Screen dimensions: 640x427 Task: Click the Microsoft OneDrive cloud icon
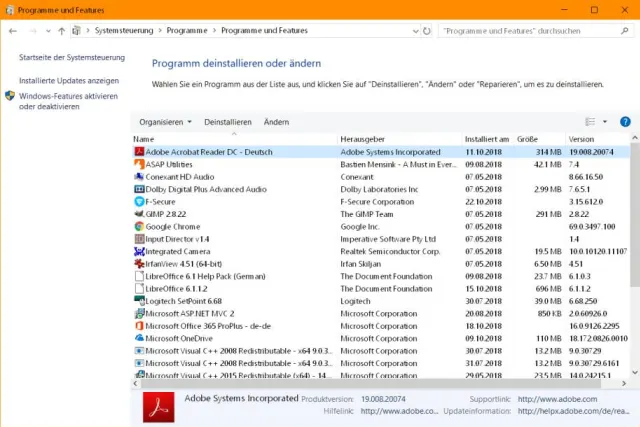139,338
